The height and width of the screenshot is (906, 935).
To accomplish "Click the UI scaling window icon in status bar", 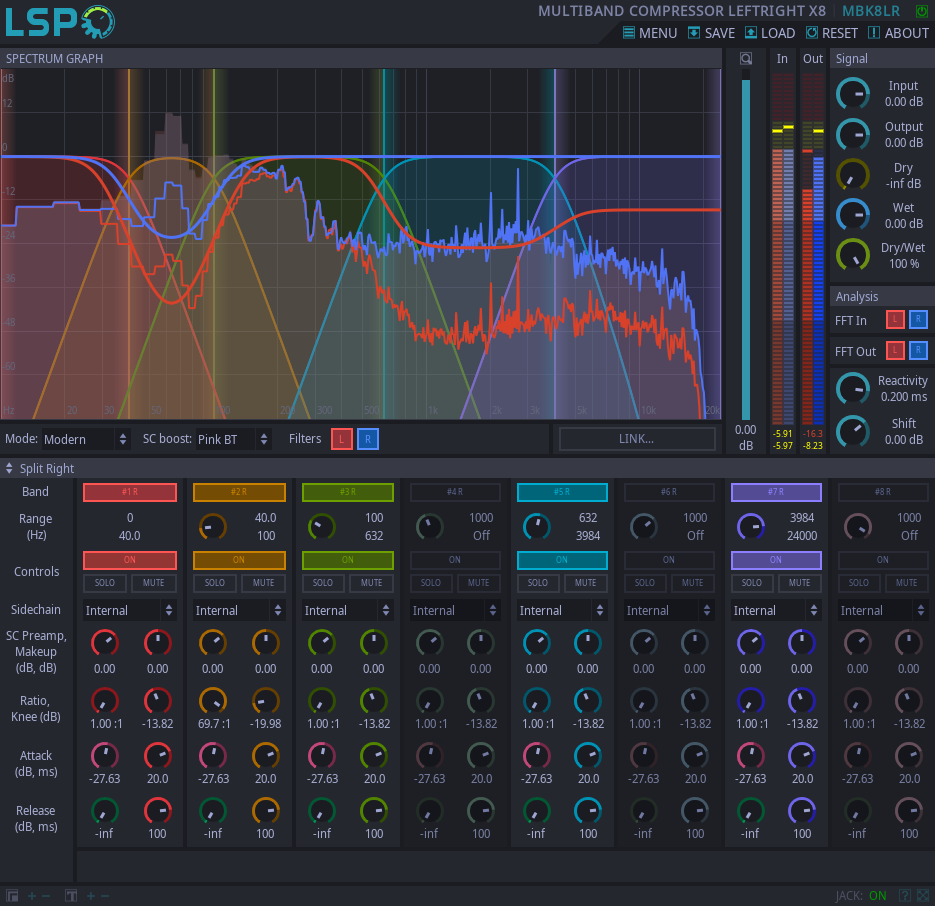I will click(12, 896).
